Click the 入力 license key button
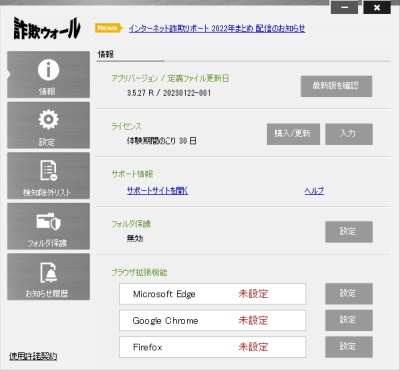400x371 pixels. [349, 134]
